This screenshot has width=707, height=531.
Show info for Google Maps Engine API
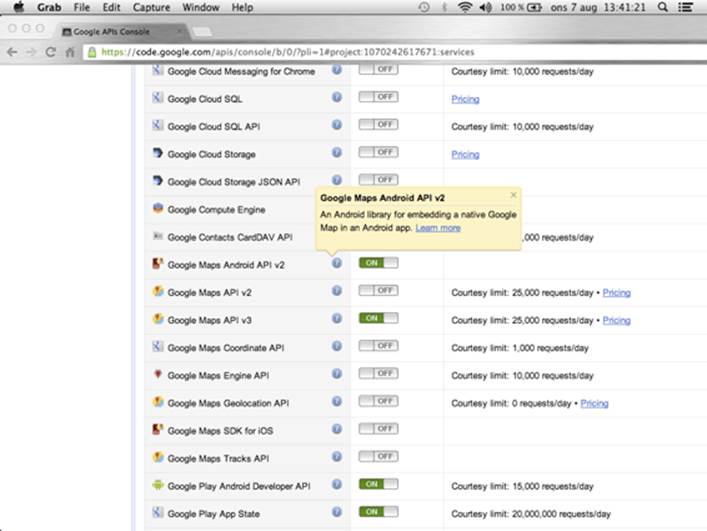pyautogui.click(x=337, y=374)
